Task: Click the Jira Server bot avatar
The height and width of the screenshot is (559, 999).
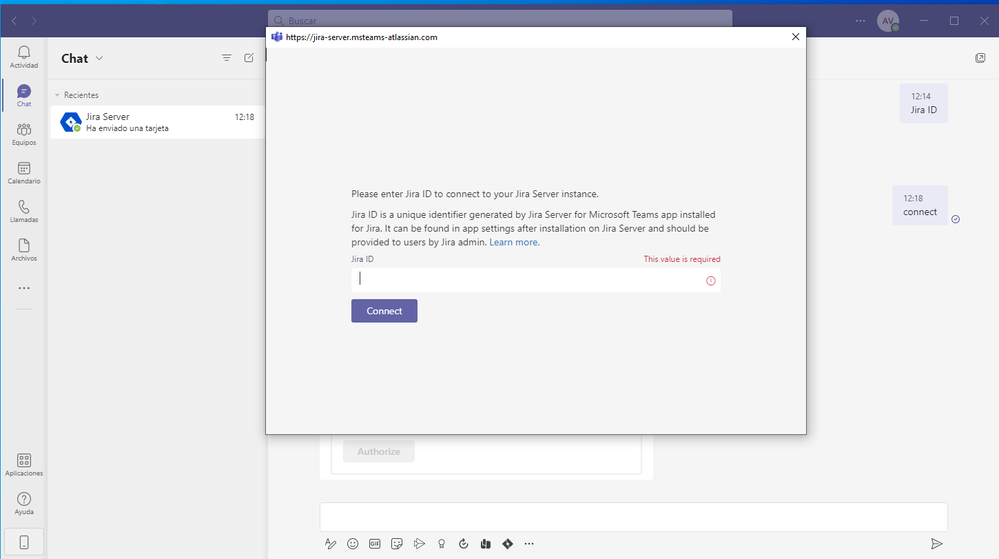Action: click(x=71, y=122)
